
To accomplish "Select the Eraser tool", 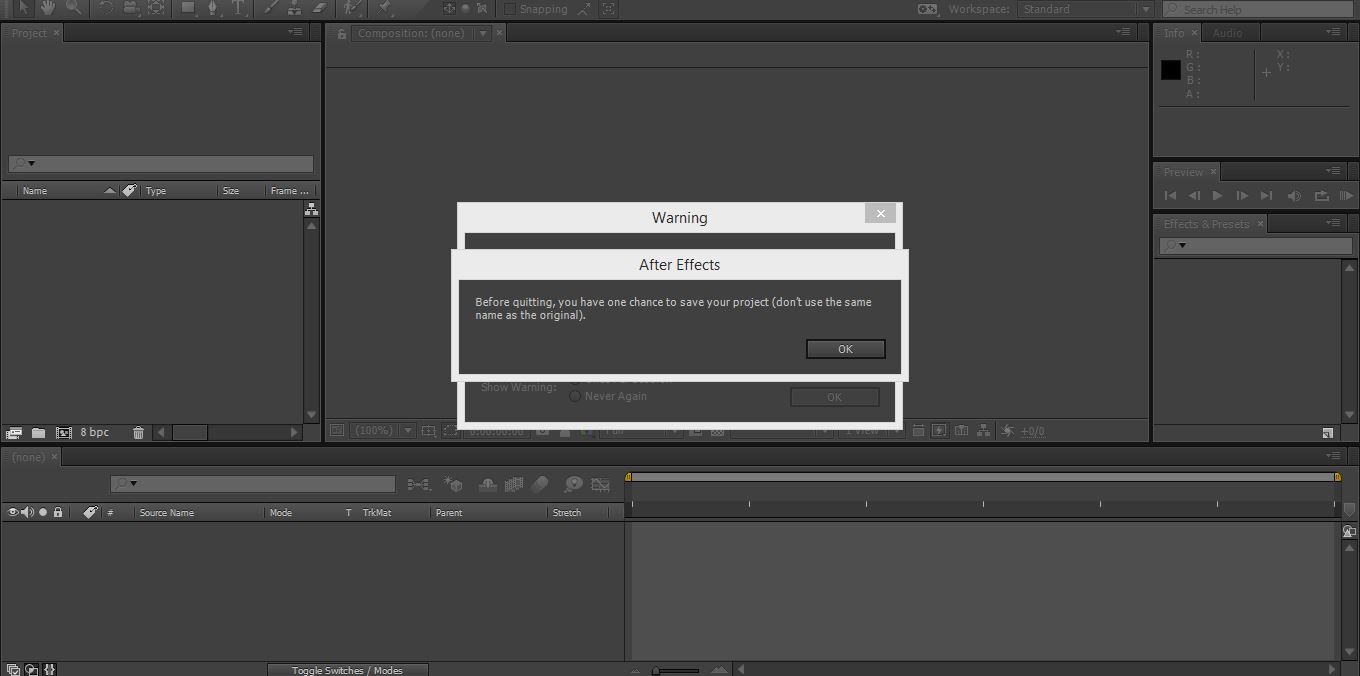I will (319, 8).
